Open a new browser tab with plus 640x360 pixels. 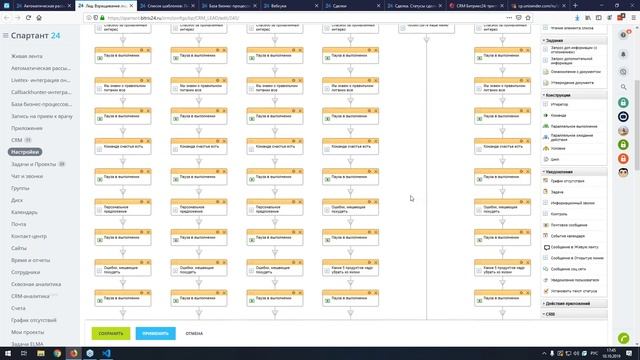coord(575,6)
